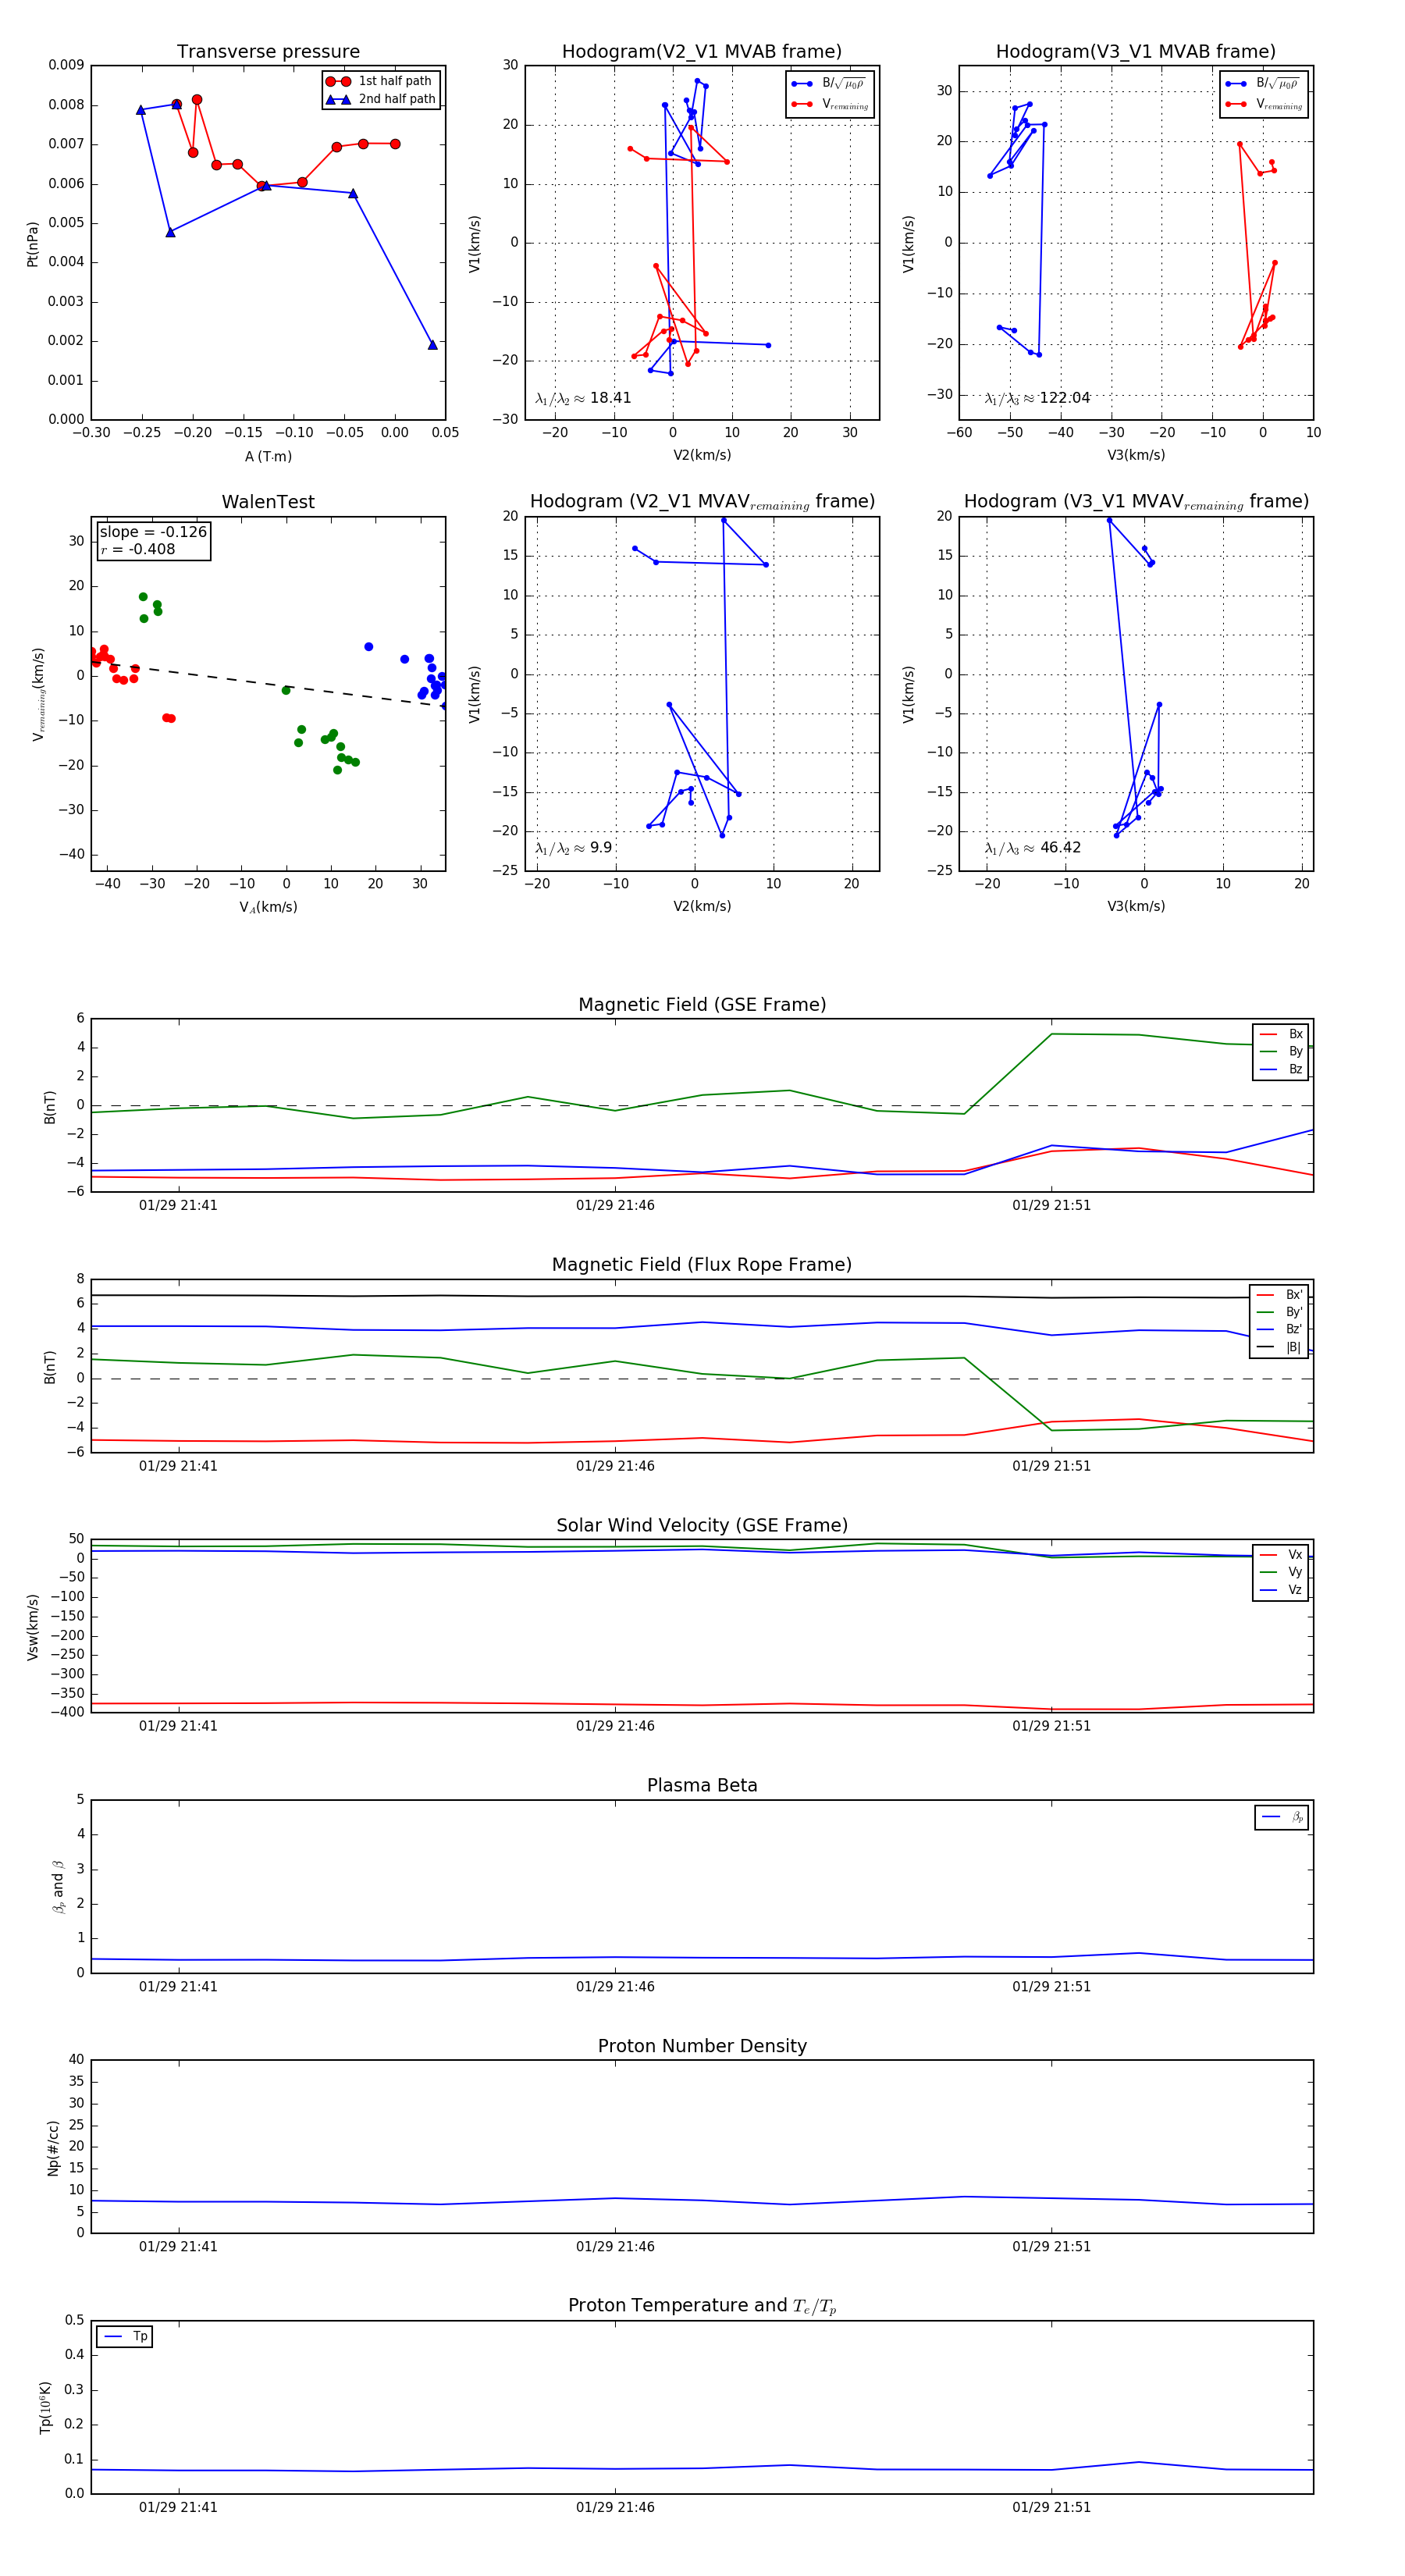
Task: Click the 'Hodogram(V2_V1 MVAB frame)' title
Action: [701, 52]
